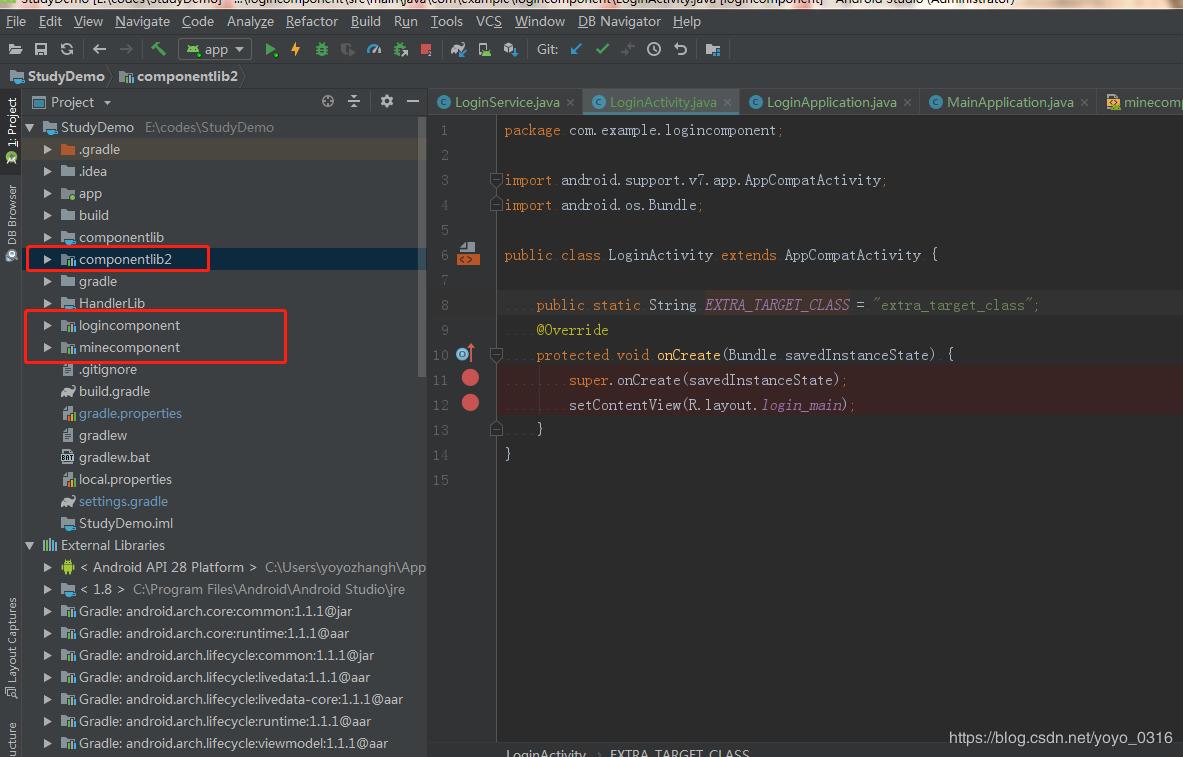Collapse the External Libraries node
This screenshot has width=1183, height=757.
[29, 545]
